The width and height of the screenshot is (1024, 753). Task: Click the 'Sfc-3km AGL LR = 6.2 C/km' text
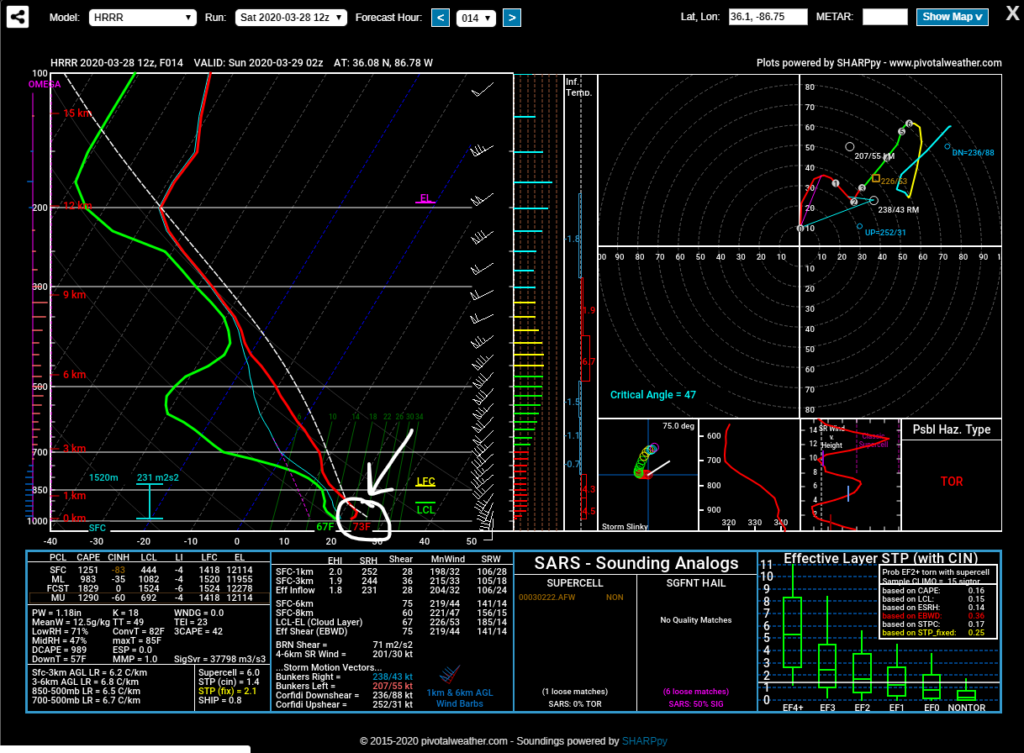(89, 673)
